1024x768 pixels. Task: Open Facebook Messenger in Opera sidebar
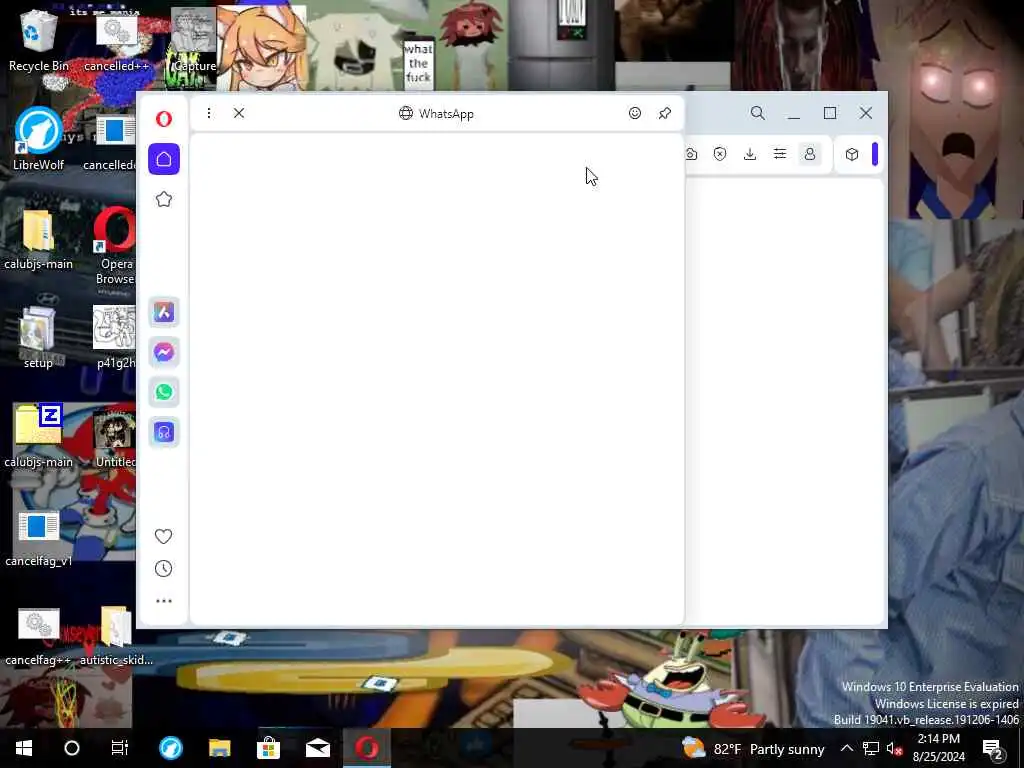pos(164,353)
